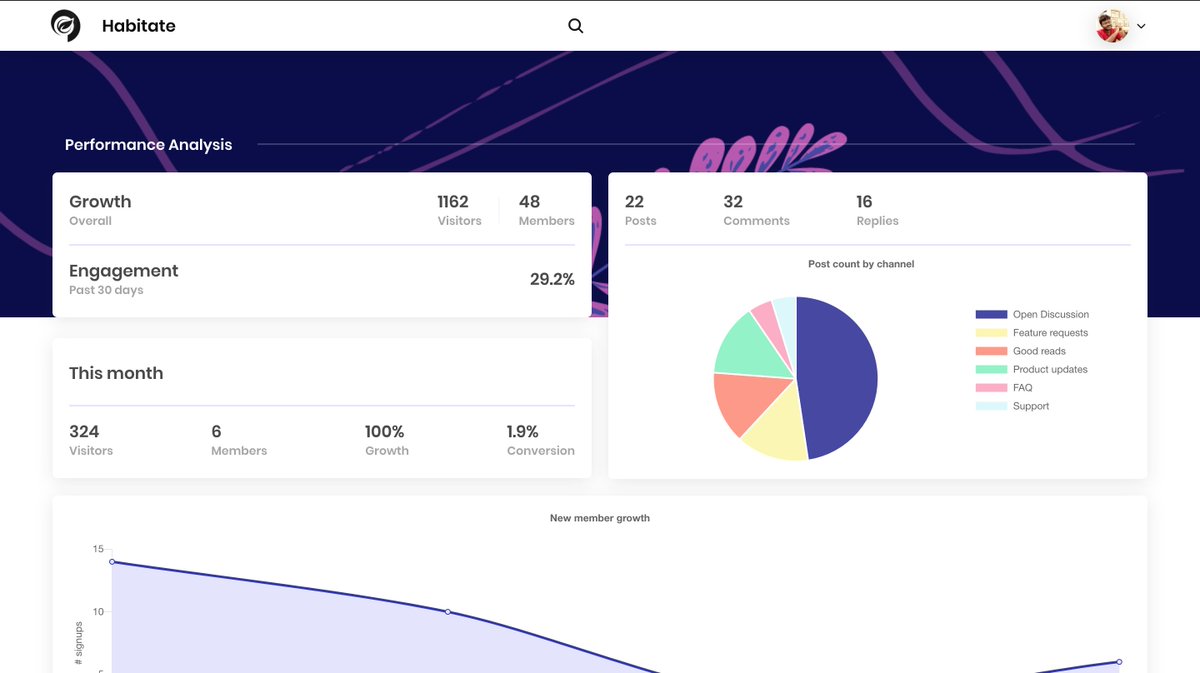This screenshot has height=673, width=1200.
Task: Click the 16 Replies count
Action: point(864,202)
